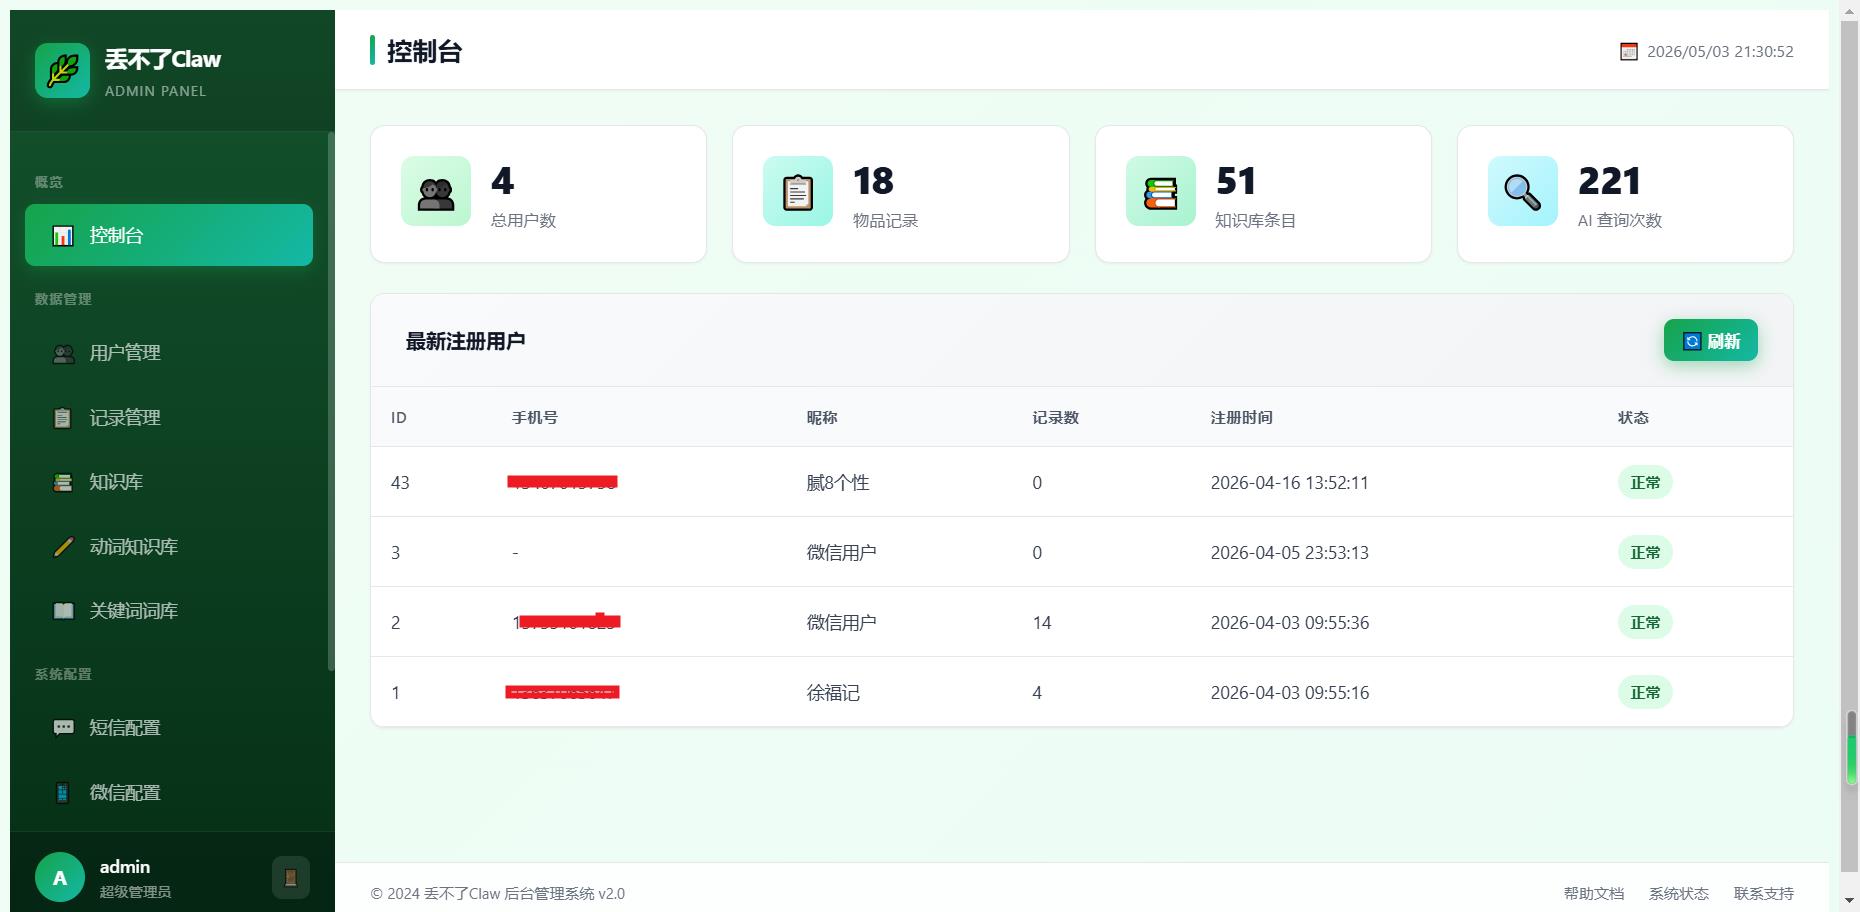The image size is (1860, 912).
Task: Click the 丢不了Claw leaf logo icon
Action: (62, 70)
